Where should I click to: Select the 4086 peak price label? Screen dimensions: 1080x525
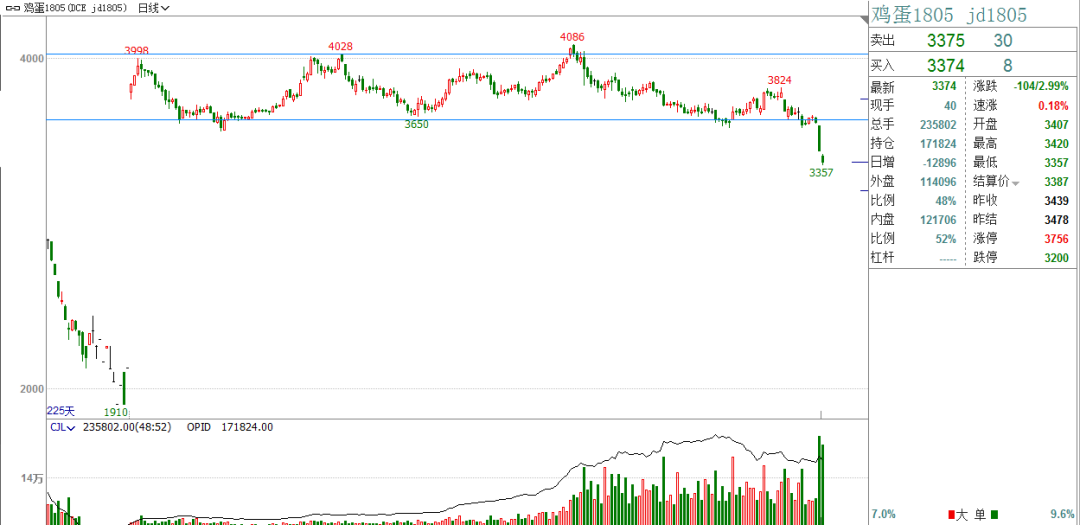pyautogui.click(x=572, y=37)
